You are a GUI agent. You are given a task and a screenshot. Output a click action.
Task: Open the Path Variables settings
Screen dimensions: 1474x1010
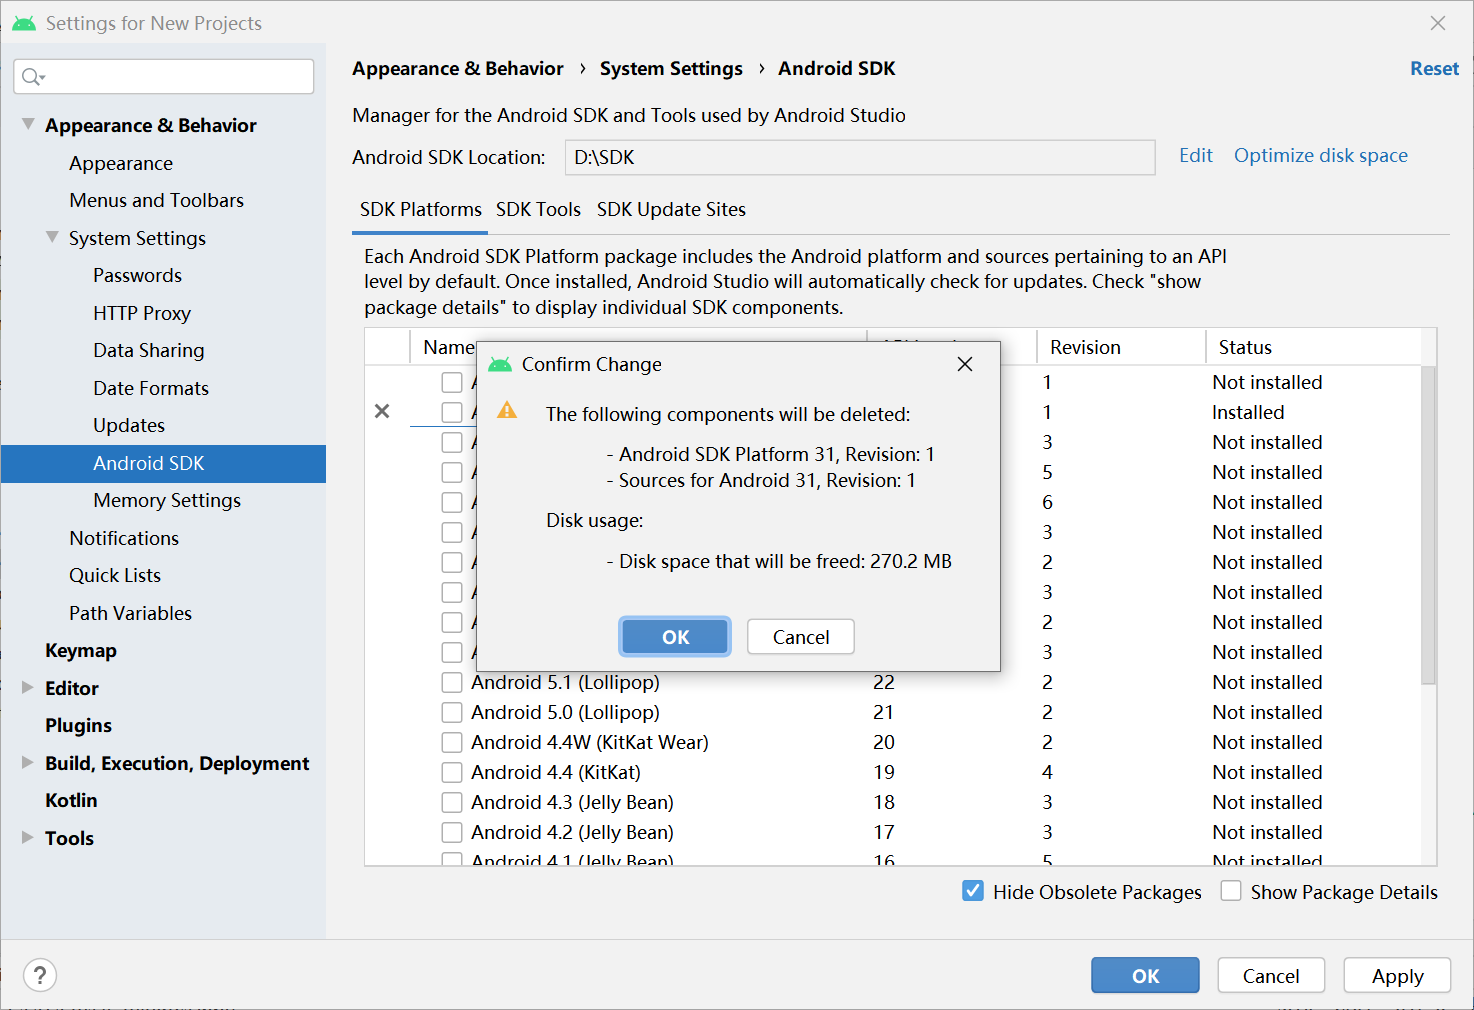pos(130,613)
